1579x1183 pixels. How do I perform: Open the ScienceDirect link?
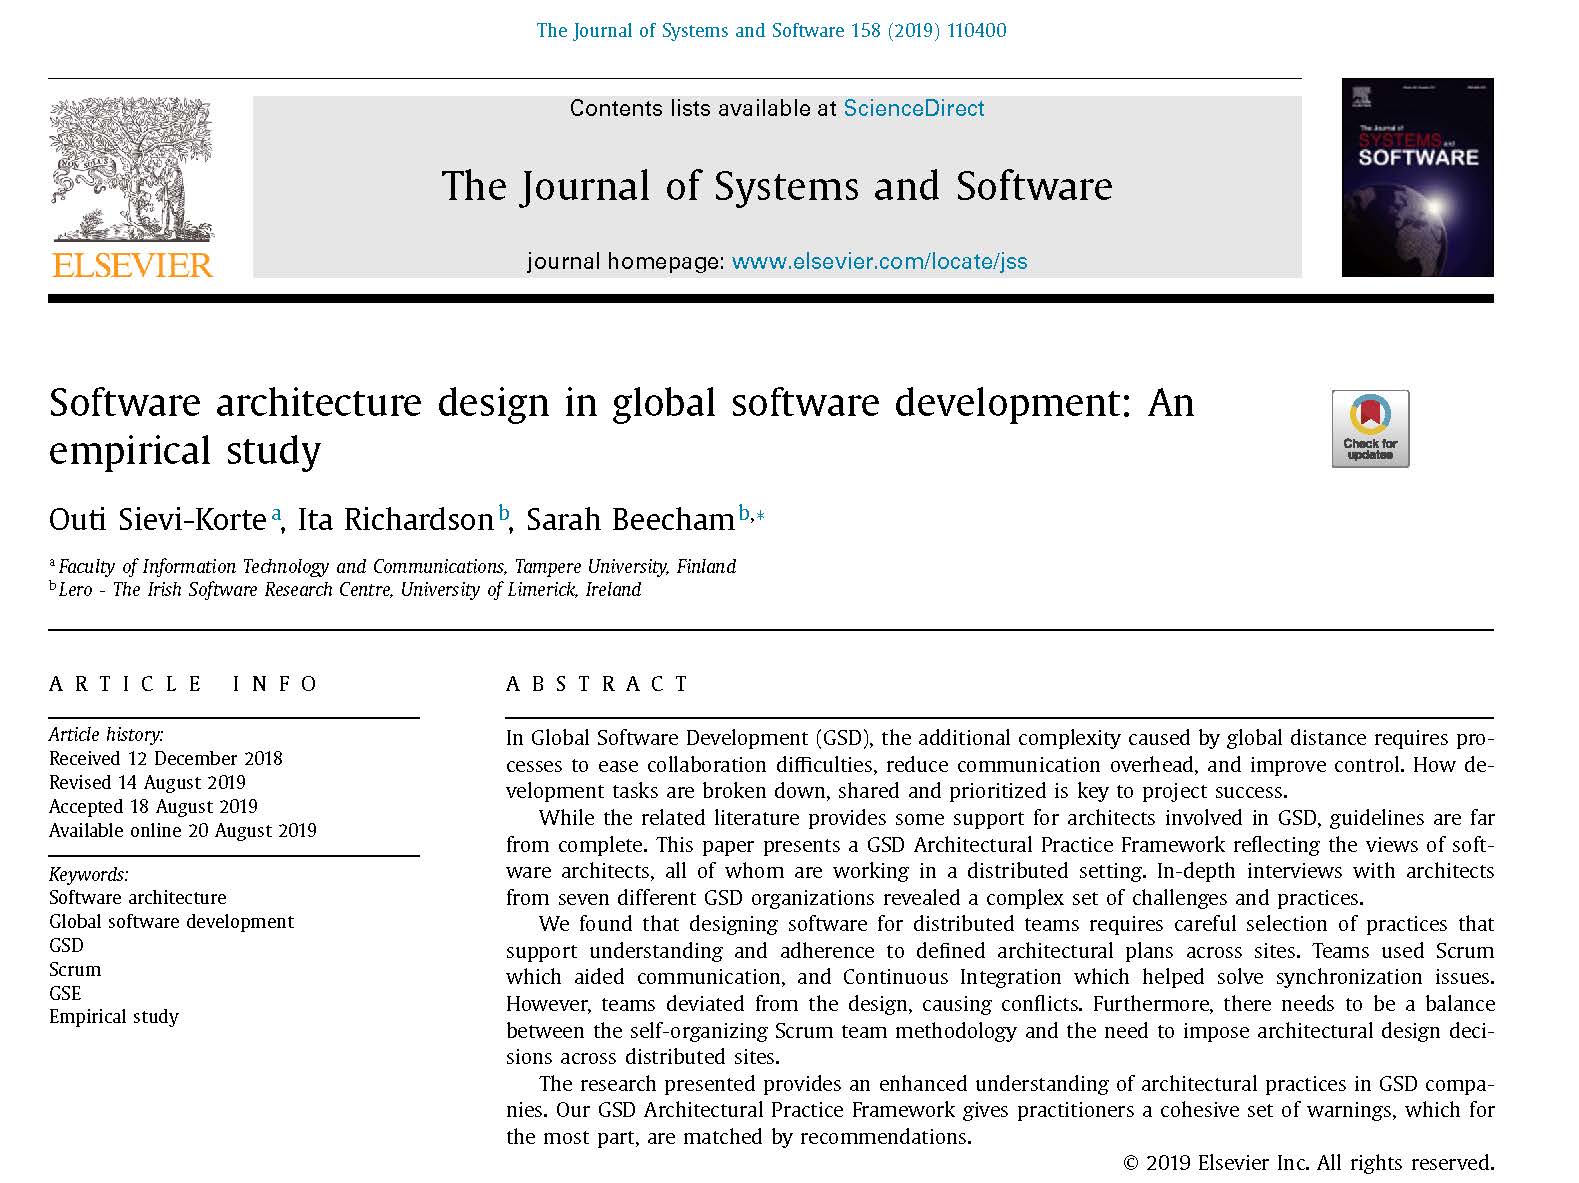(913, 108)
